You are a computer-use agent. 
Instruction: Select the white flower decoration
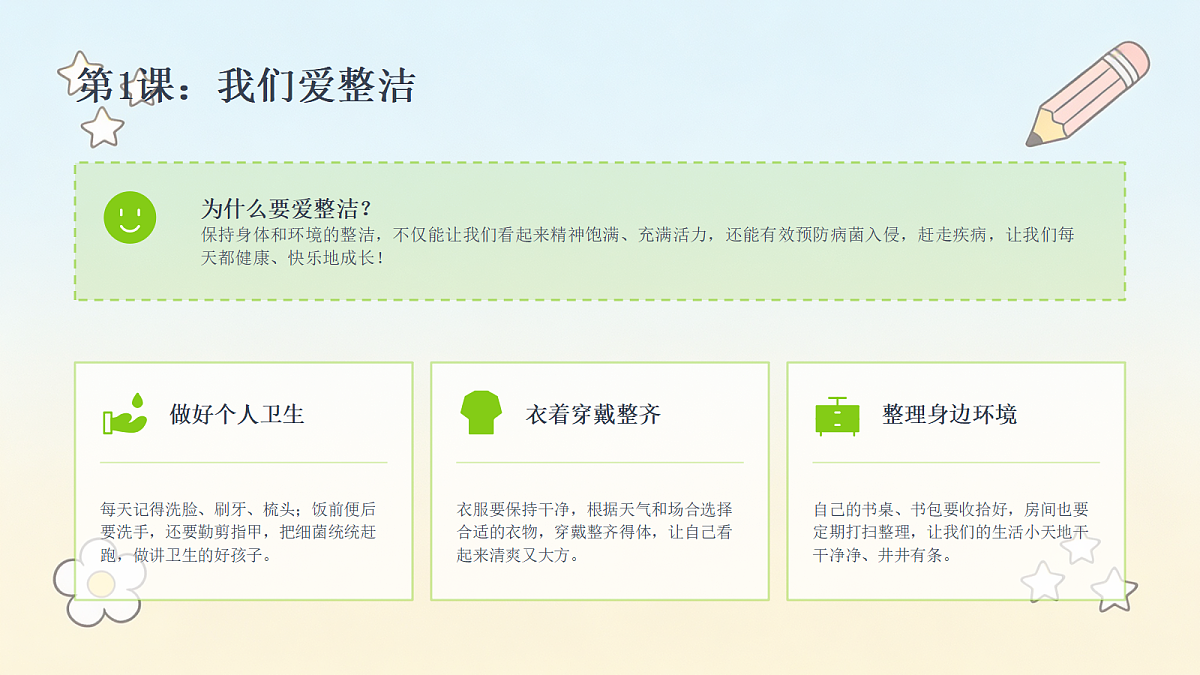99,582
